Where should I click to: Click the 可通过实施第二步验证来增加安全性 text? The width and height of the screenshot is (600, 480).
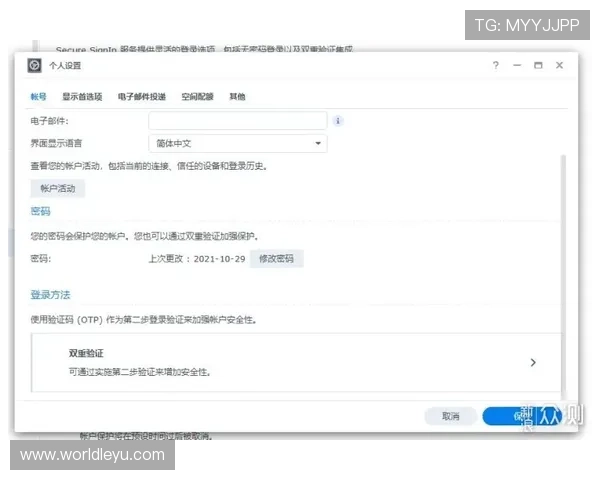click(x=140, y=372)
